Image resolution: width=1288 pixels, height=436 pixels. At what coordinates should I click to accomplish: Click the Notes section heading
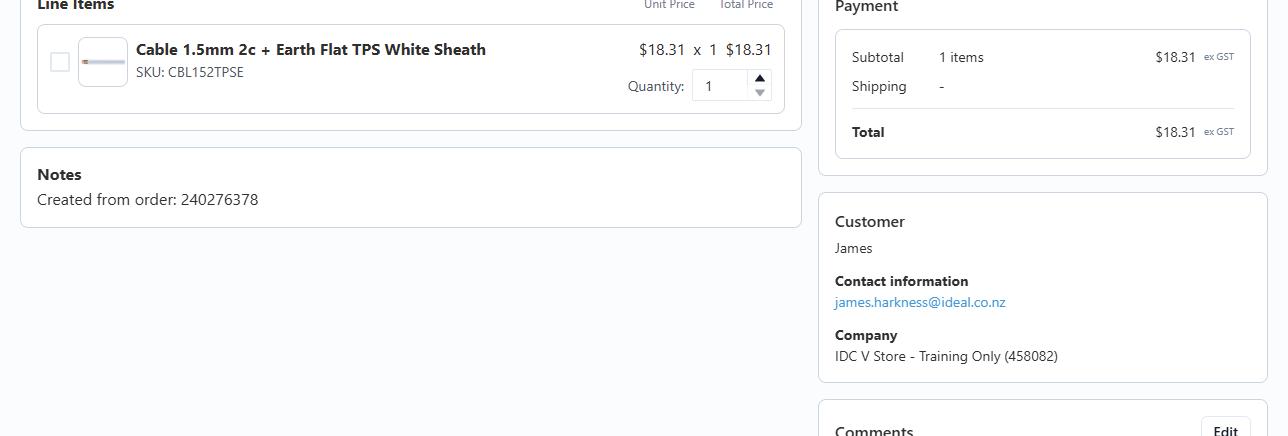pos(59,174)
